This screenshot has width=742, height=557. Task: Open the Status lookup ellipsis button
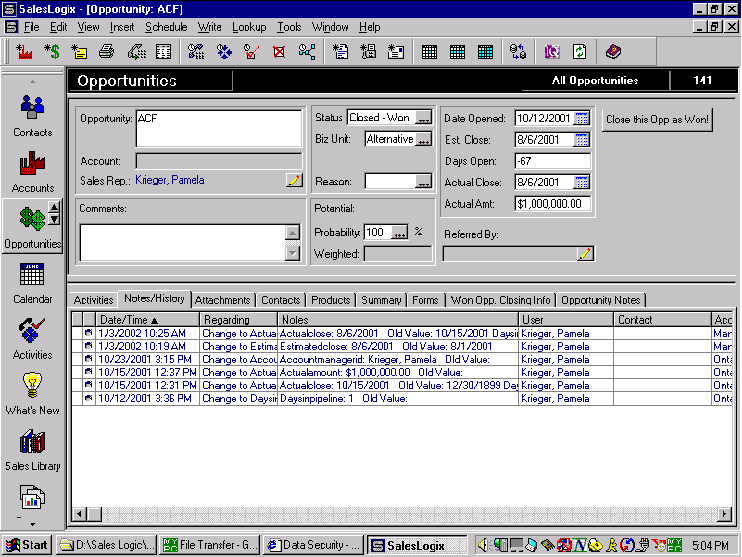click(424, 118)
